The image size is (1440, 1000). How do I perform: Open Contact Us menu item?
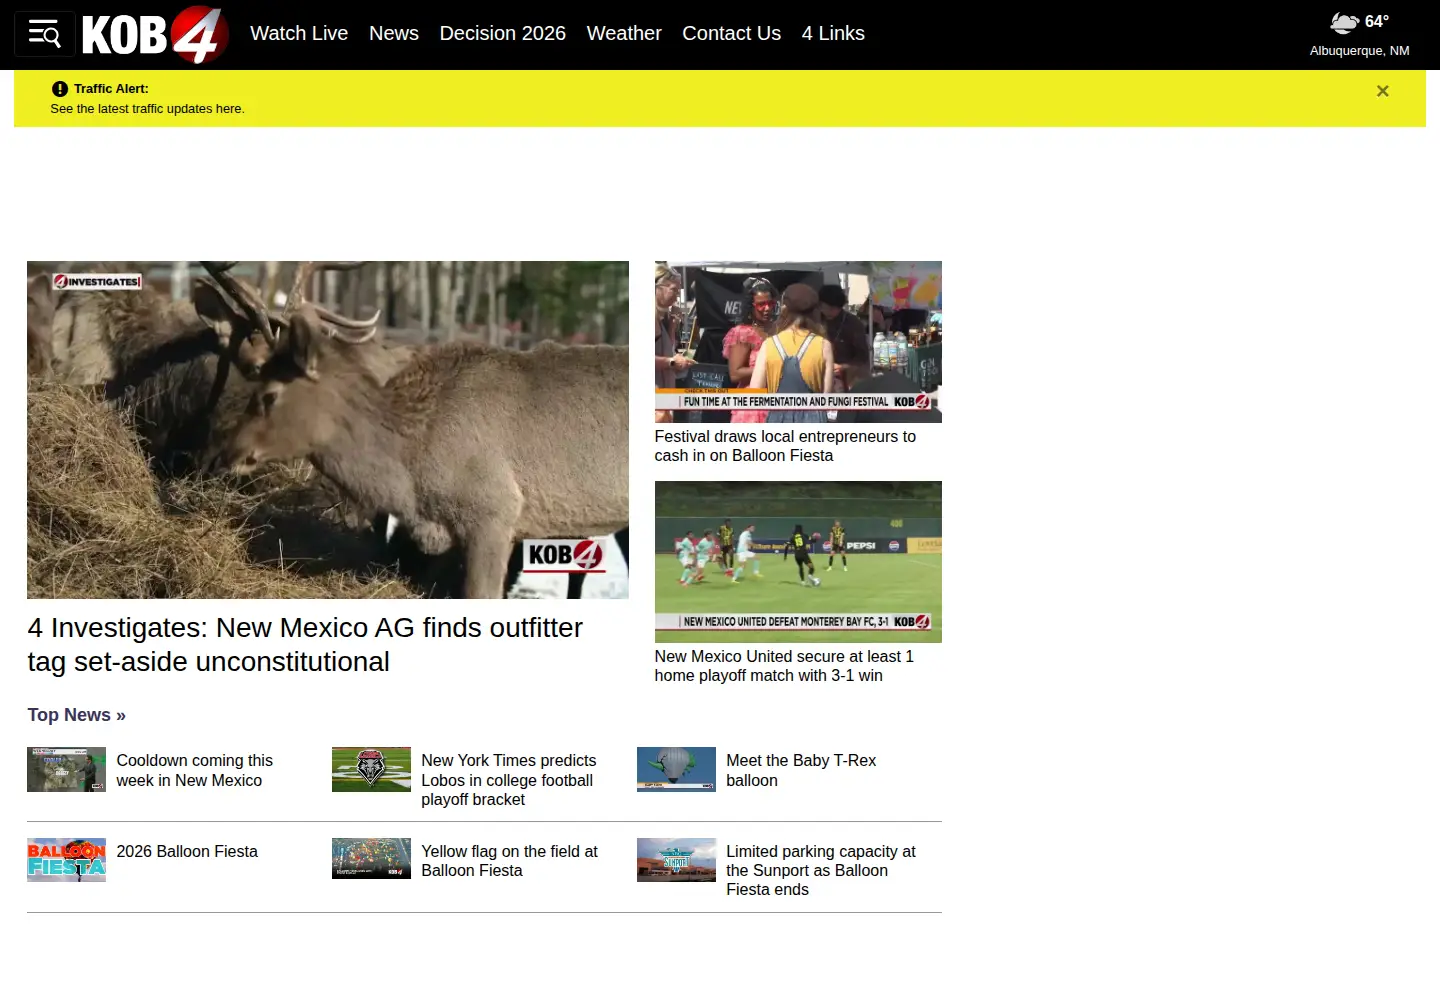(x=731, y=33)
